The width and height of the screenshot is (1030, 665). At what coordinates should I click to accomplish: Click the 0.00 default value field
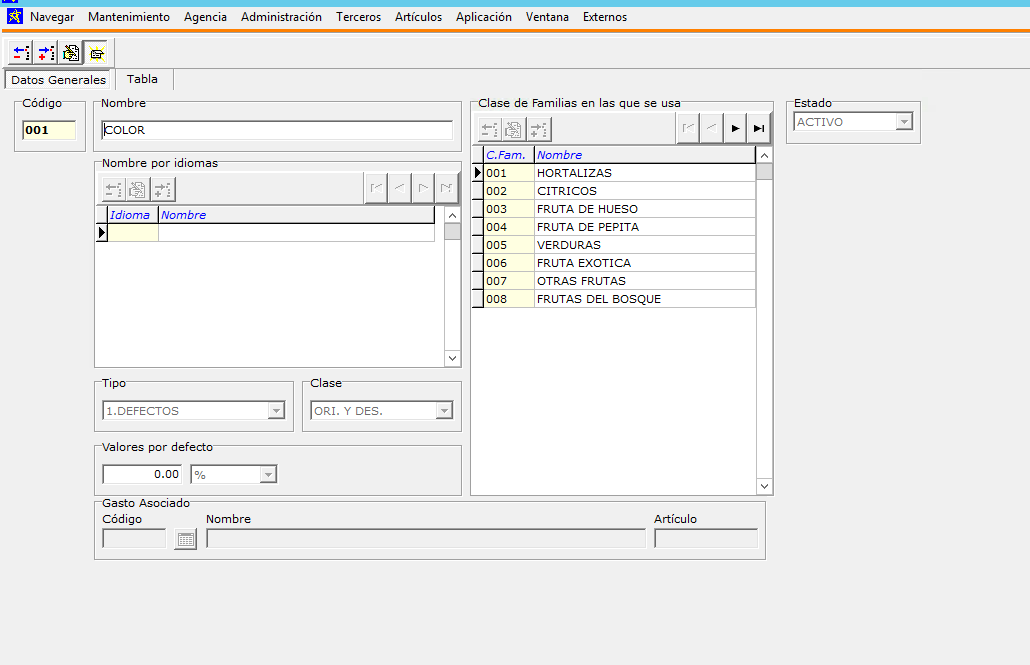click(143, 475)
